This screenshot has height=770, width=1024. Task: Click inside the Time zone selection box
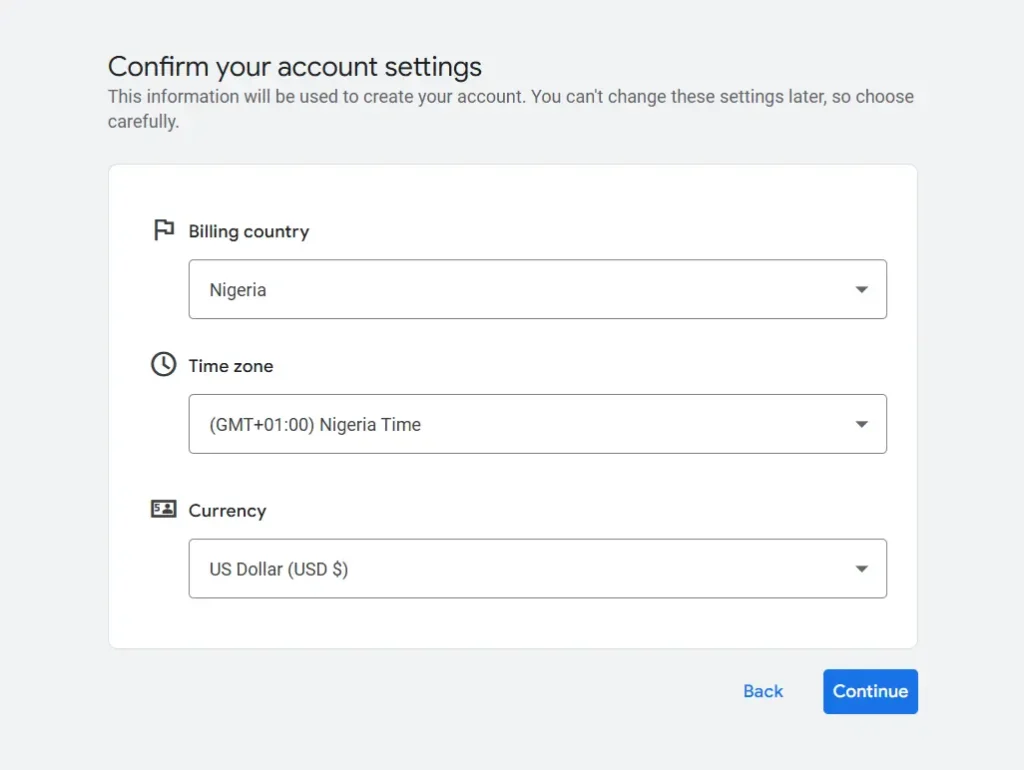click(537, 424)
